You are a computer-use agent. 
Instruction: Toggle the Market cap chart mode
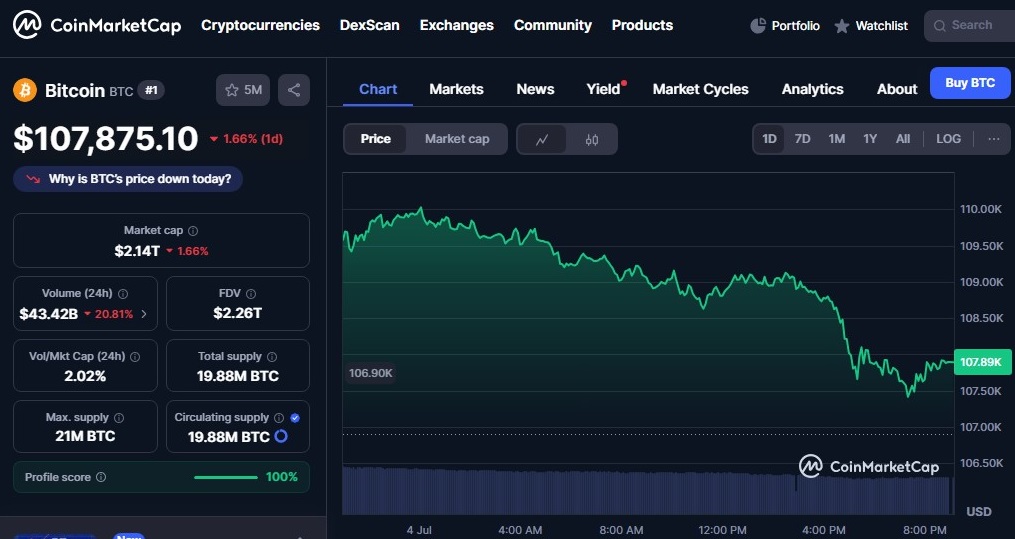pyautogui.click(x=457, y=139)
